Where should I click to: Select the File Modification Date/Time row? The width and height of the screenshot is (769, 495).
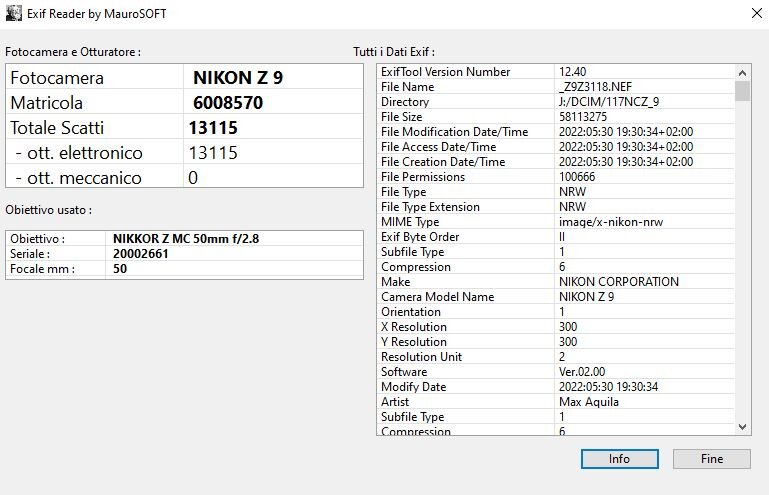pos(556,132)
